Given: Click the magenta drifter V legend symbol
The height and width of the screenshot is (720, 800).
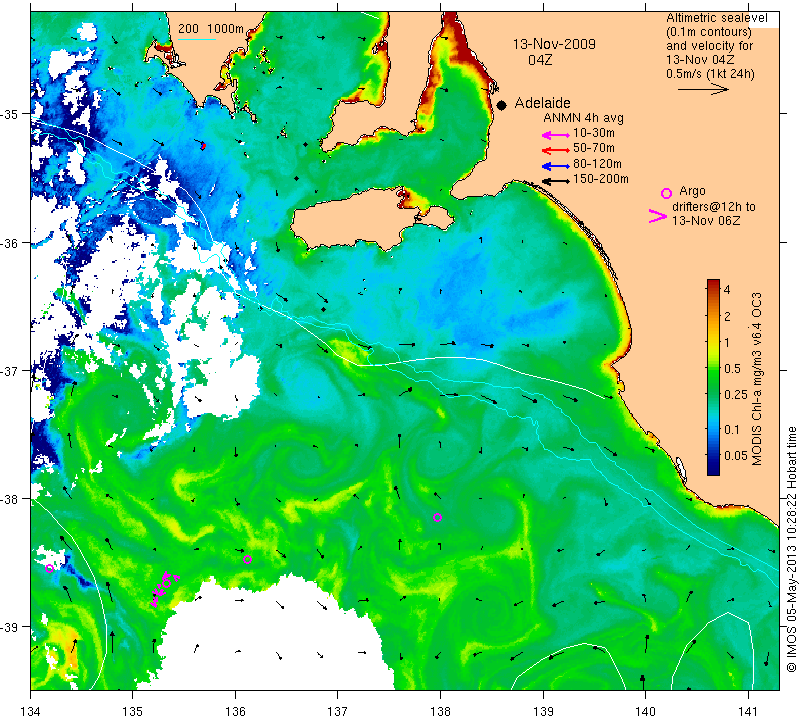Looking at the screenshot, I should 657,216.
